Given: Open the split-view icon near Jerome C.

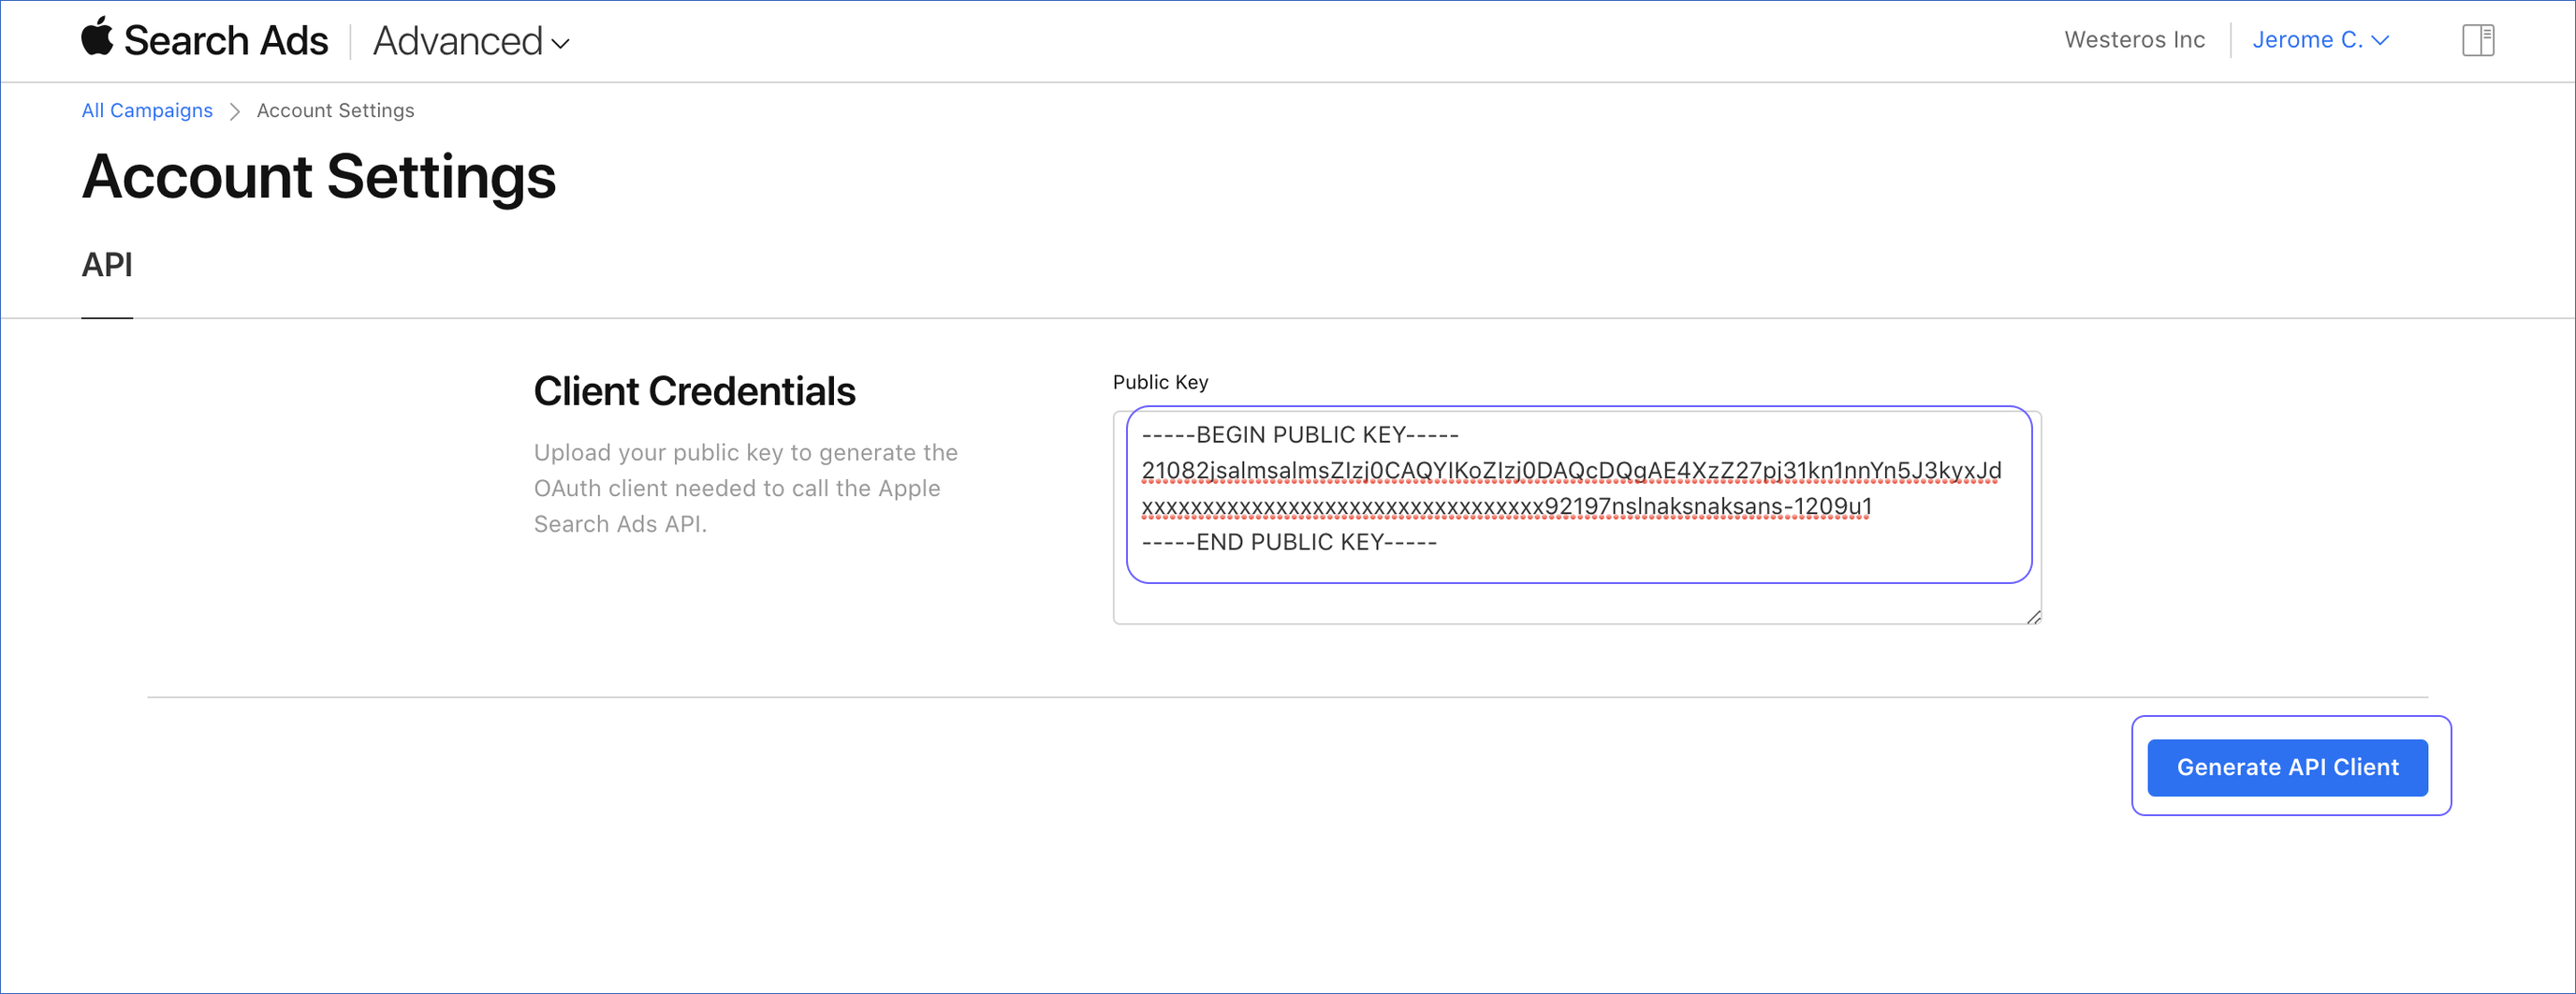Looking at the screenshot, I should [2479, 40].
